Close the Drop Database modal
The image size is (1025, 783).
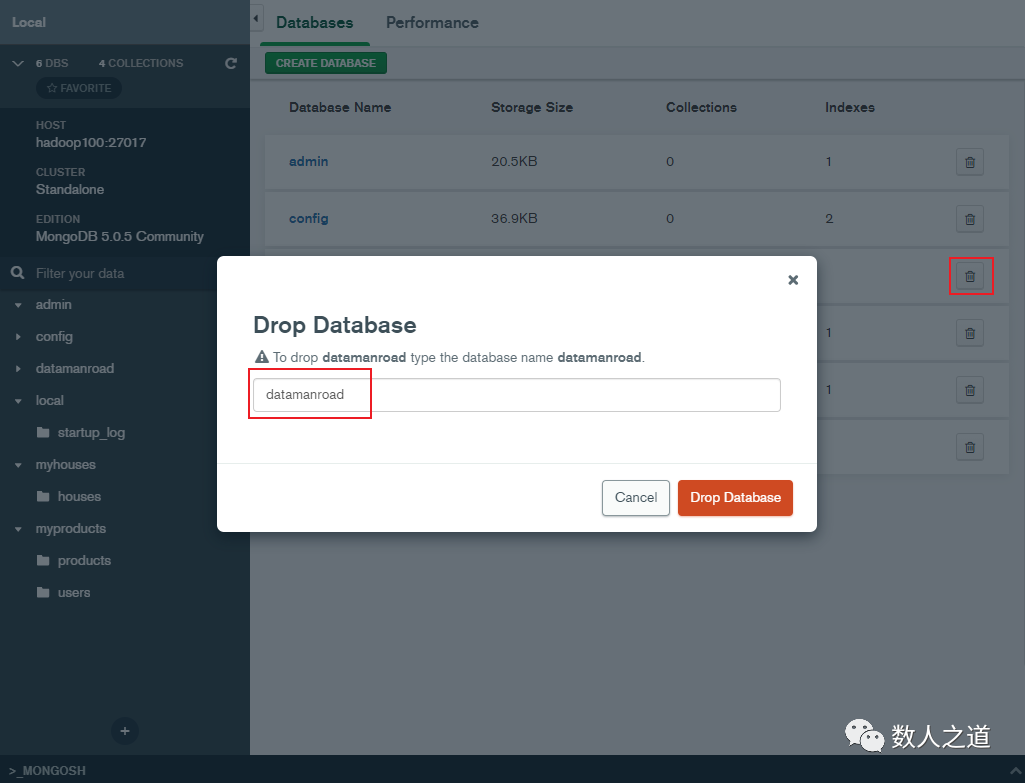[x=793, y=280]
